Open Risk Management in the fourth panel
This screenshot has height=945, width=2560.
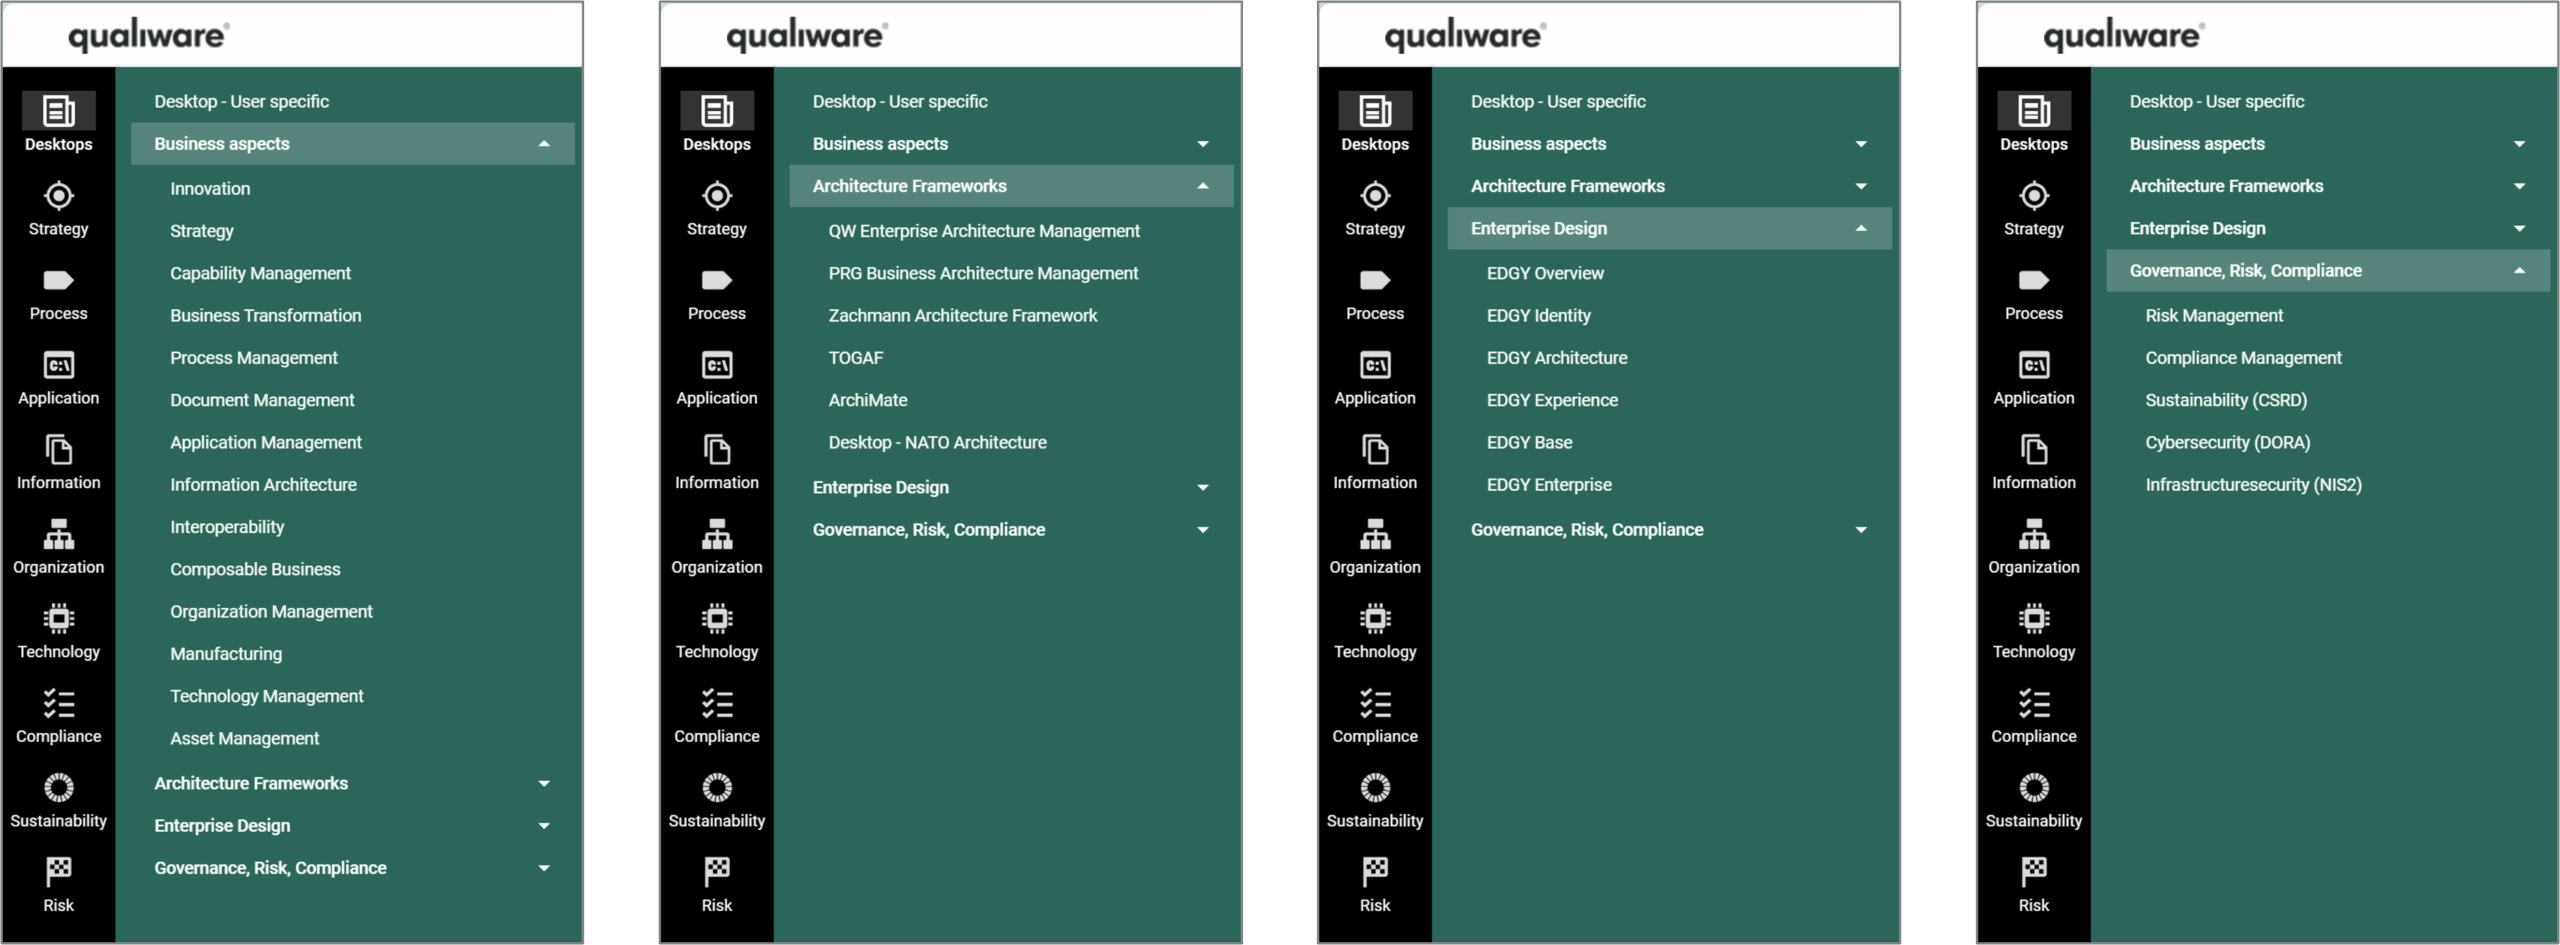(x=2214, y=316)
